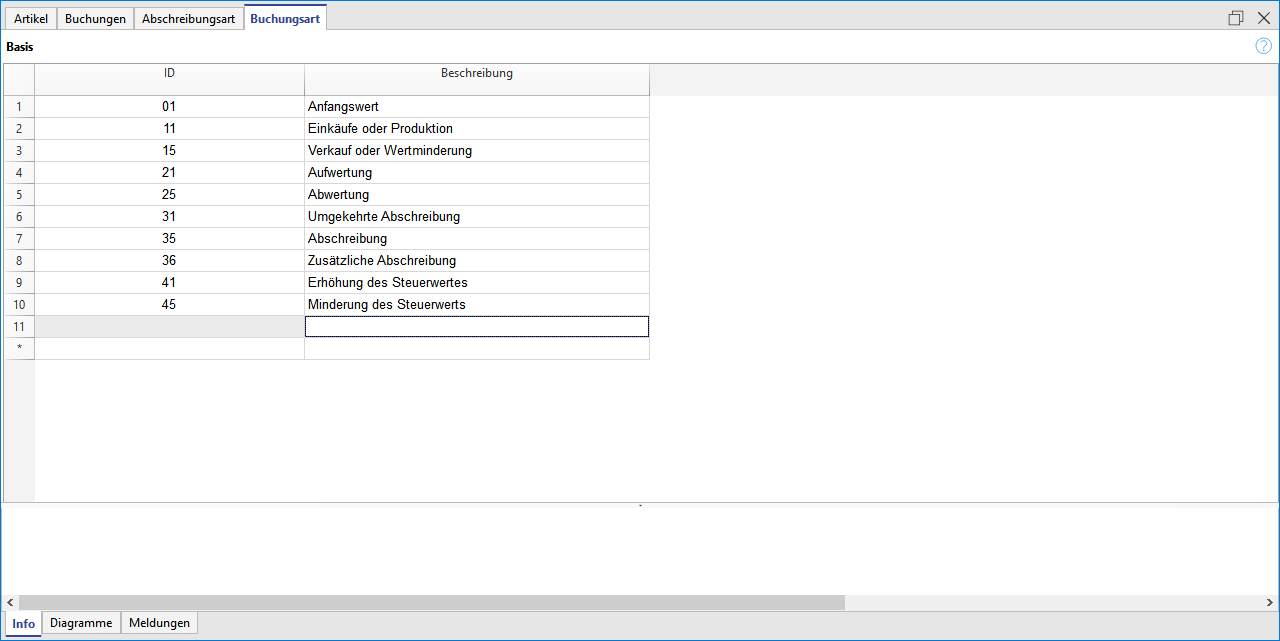Click the empty description field in row 11
Screen dimensions: 1280x641
click(476, 326)
